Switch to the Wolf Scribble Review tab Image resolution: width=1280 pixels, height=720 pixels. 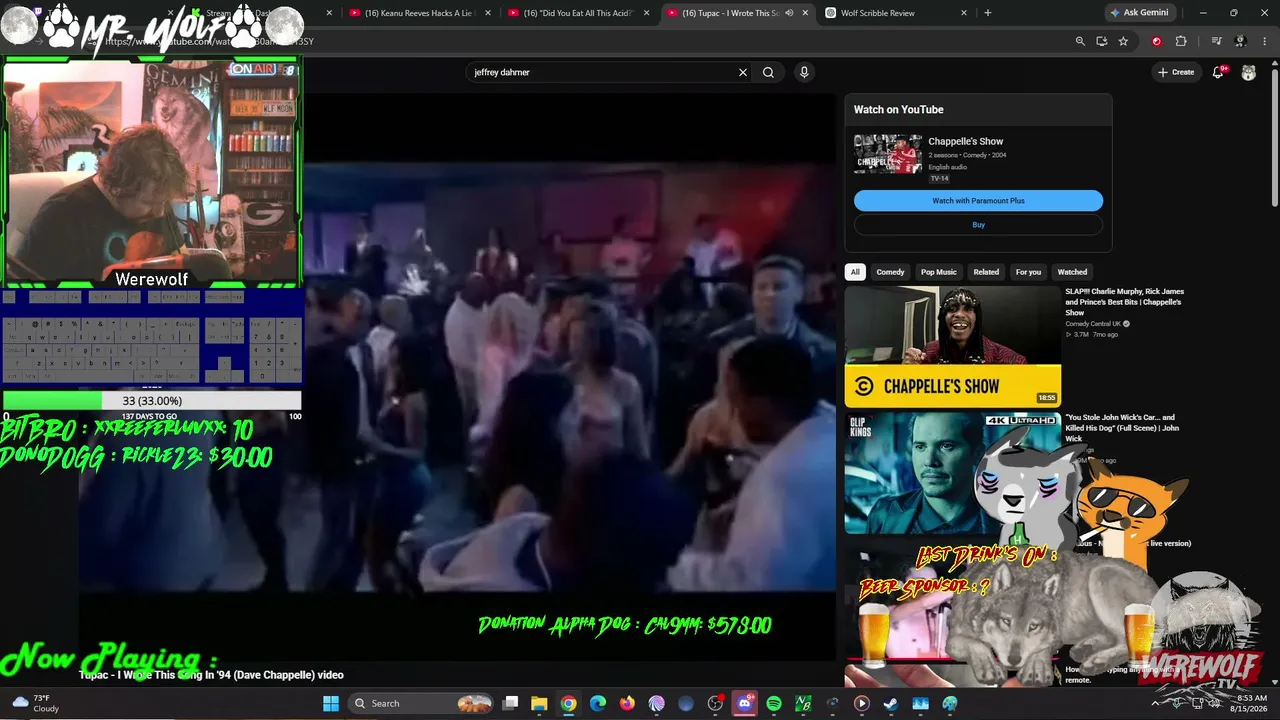887,13
